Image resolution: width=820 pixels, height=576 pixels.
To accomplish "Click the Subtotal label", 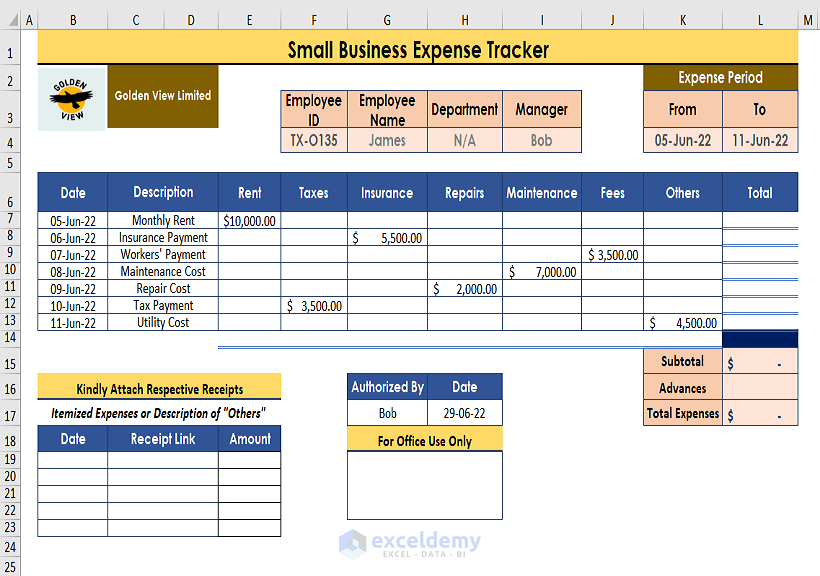I will point(682,361).
